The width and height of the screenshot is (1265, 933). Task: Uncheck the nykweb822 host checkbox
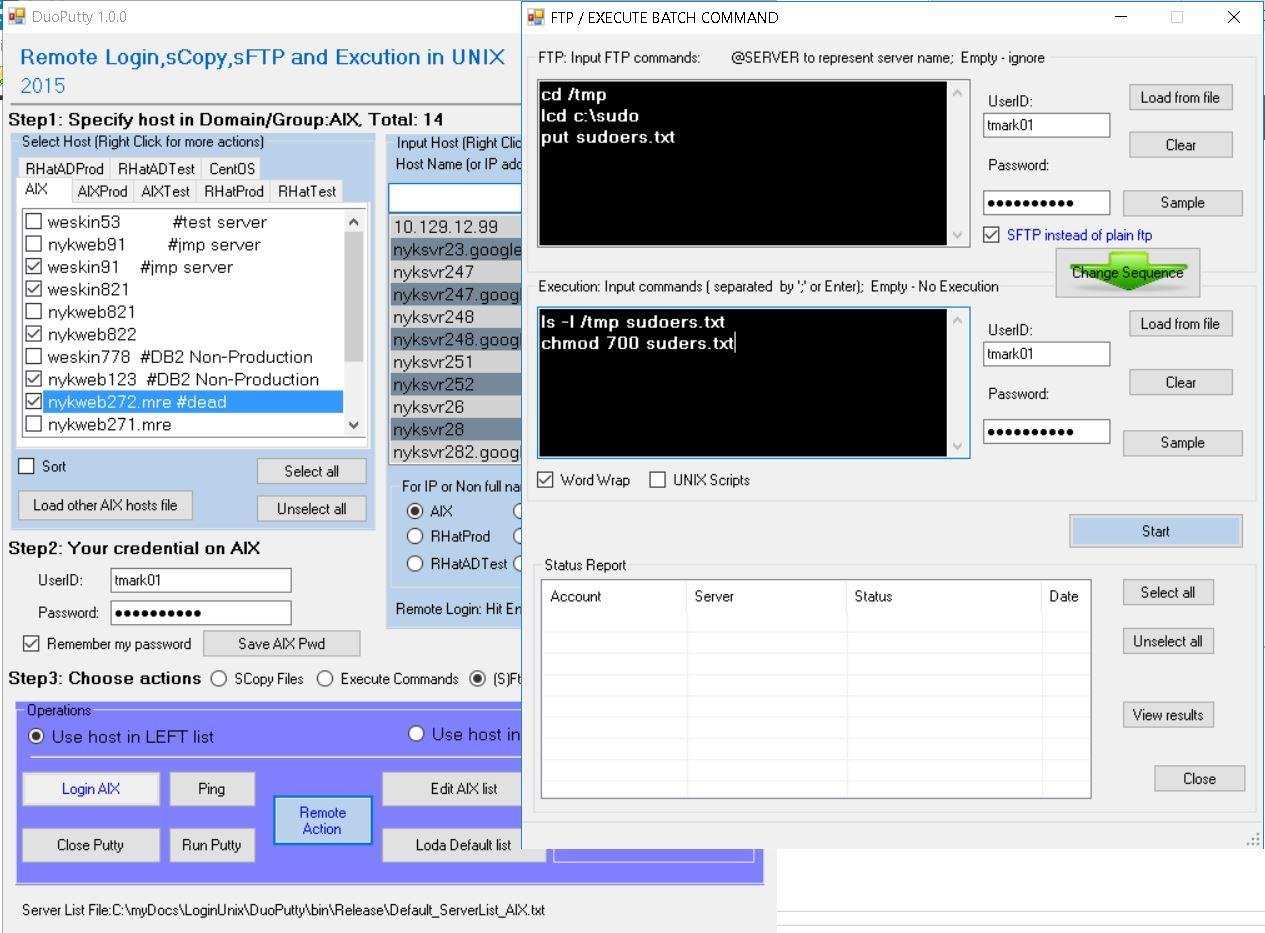coord(33,334)
